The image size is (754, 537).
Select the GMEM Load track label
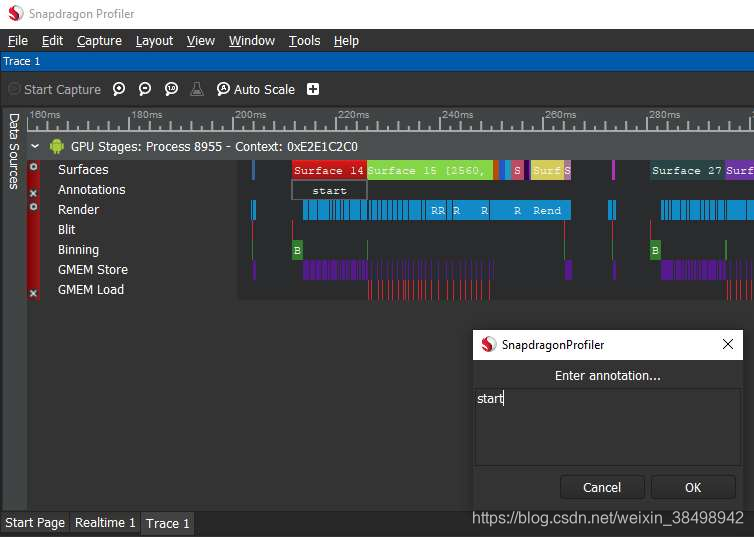click(91, 289)
